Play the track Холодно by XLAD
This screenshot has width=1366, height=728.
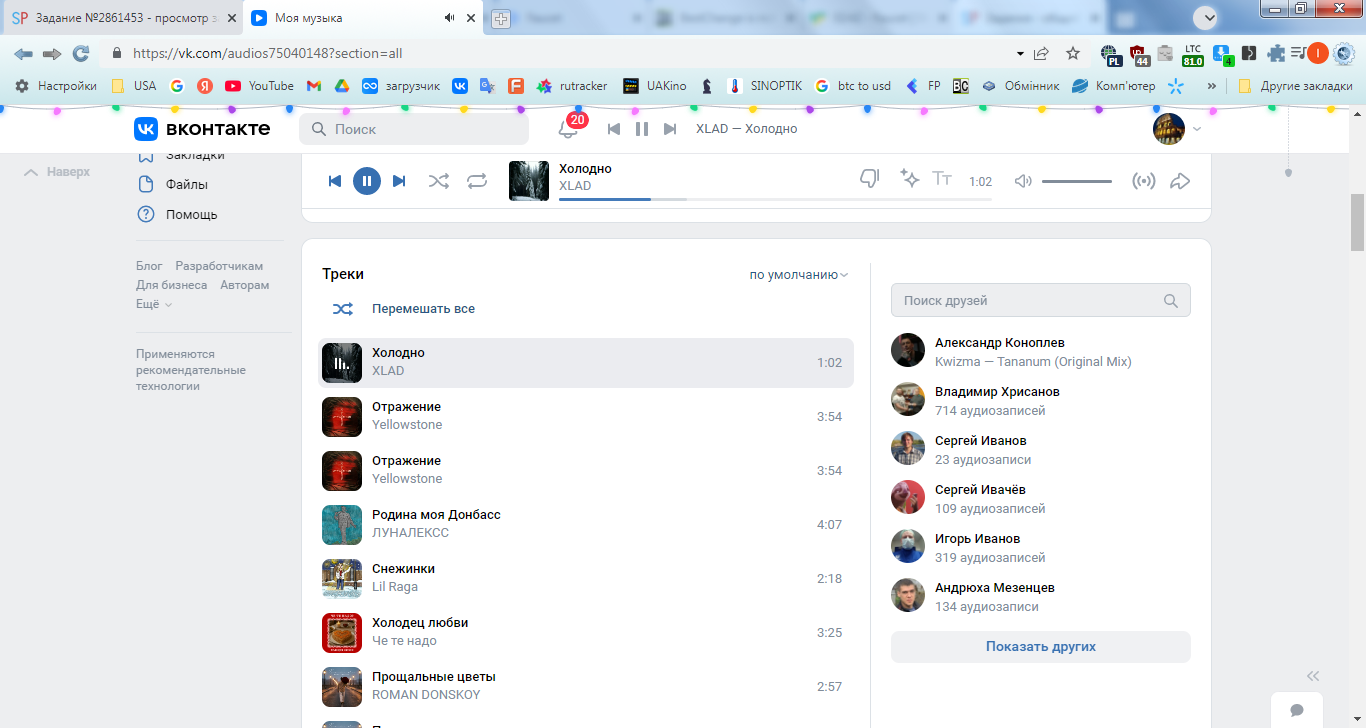coord(586,362)
